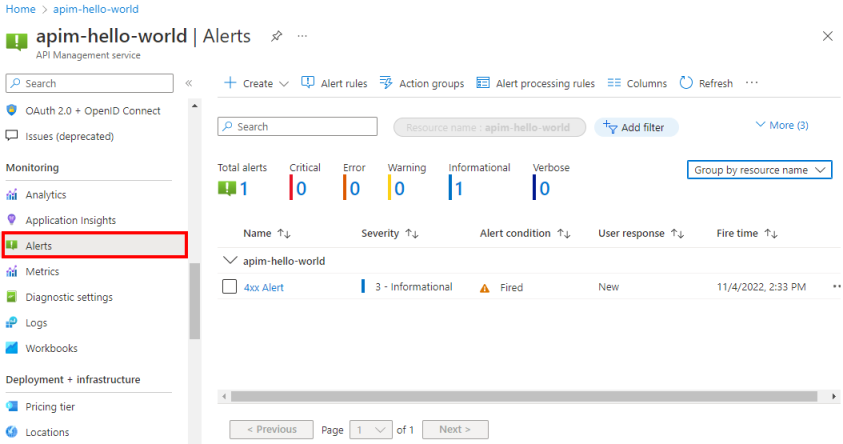The width and height of the screenshot is (843, 444).
Task: Open Application Insights menu item
Action: pyautogui.click(x=70, y=220)
